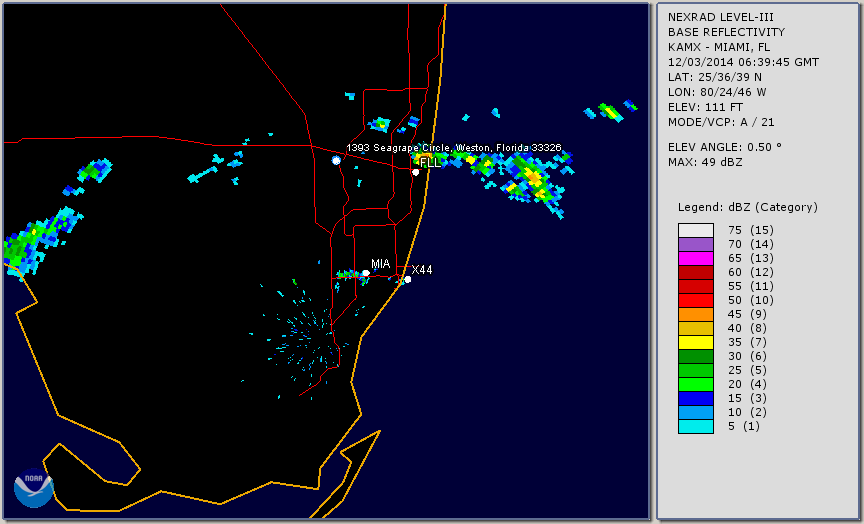Screen dimensions: 864x524
Task: Click the MODE/VCP: A / 21 text
Action: coord(721,122)
